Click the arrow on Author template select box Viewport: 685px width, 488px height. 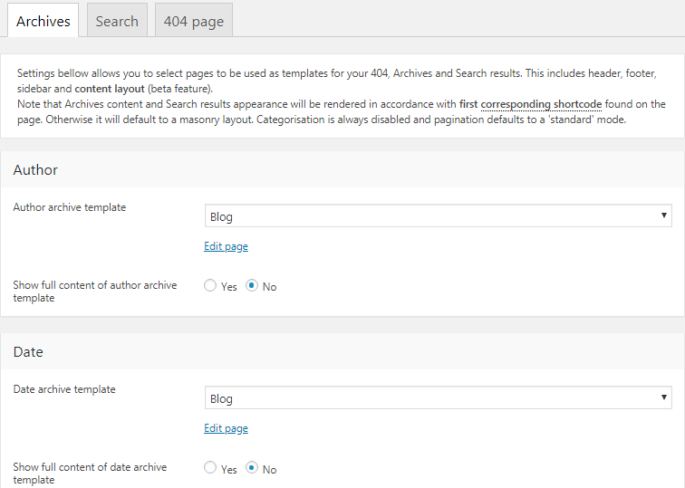[664, 216]
